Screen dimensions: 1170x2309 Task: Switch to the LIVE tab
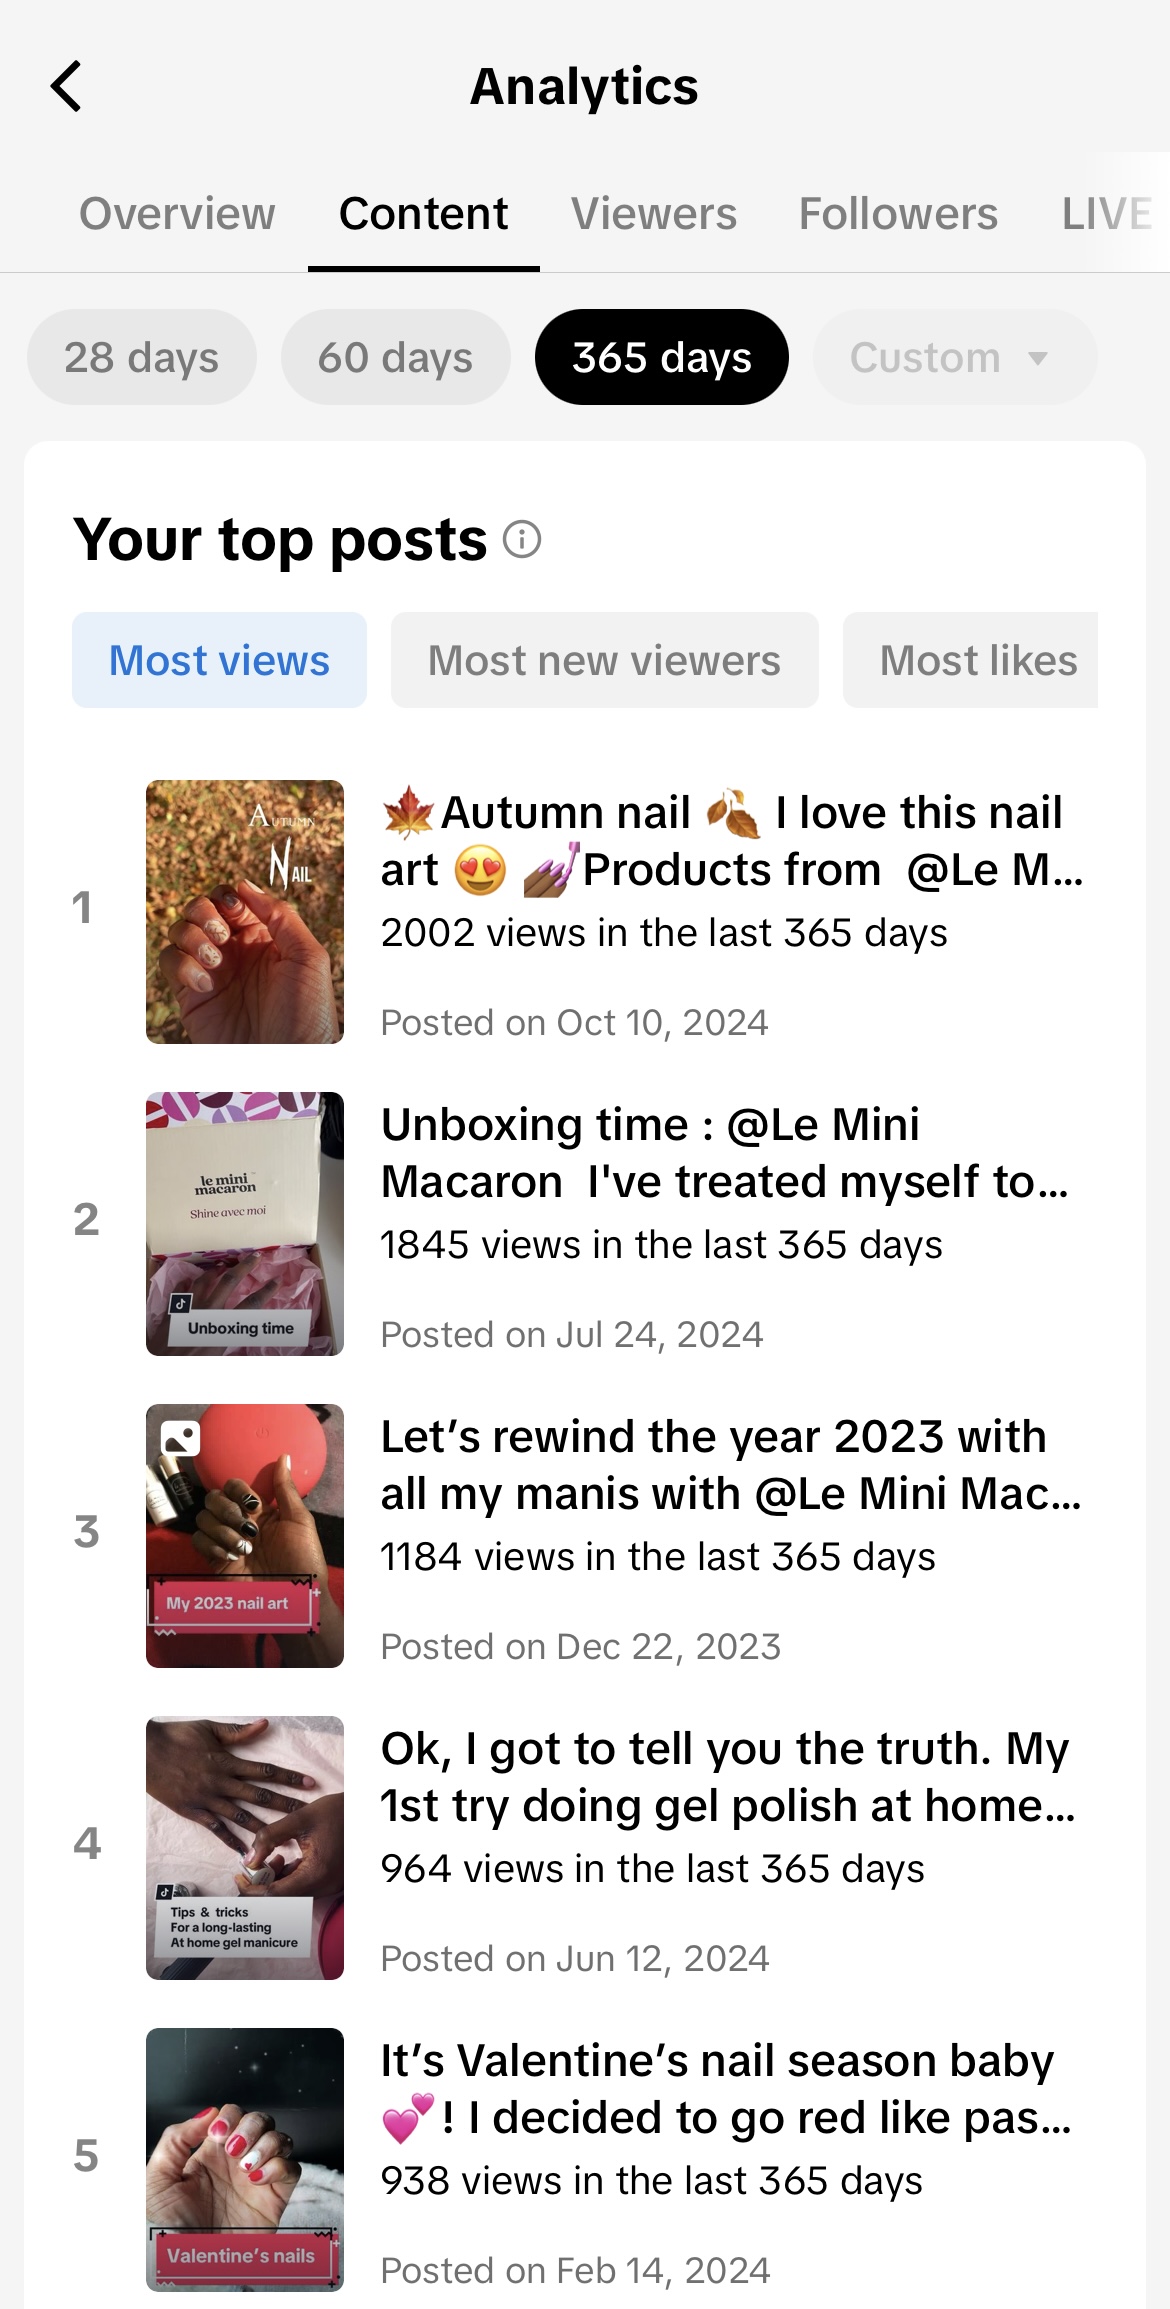1107,214
